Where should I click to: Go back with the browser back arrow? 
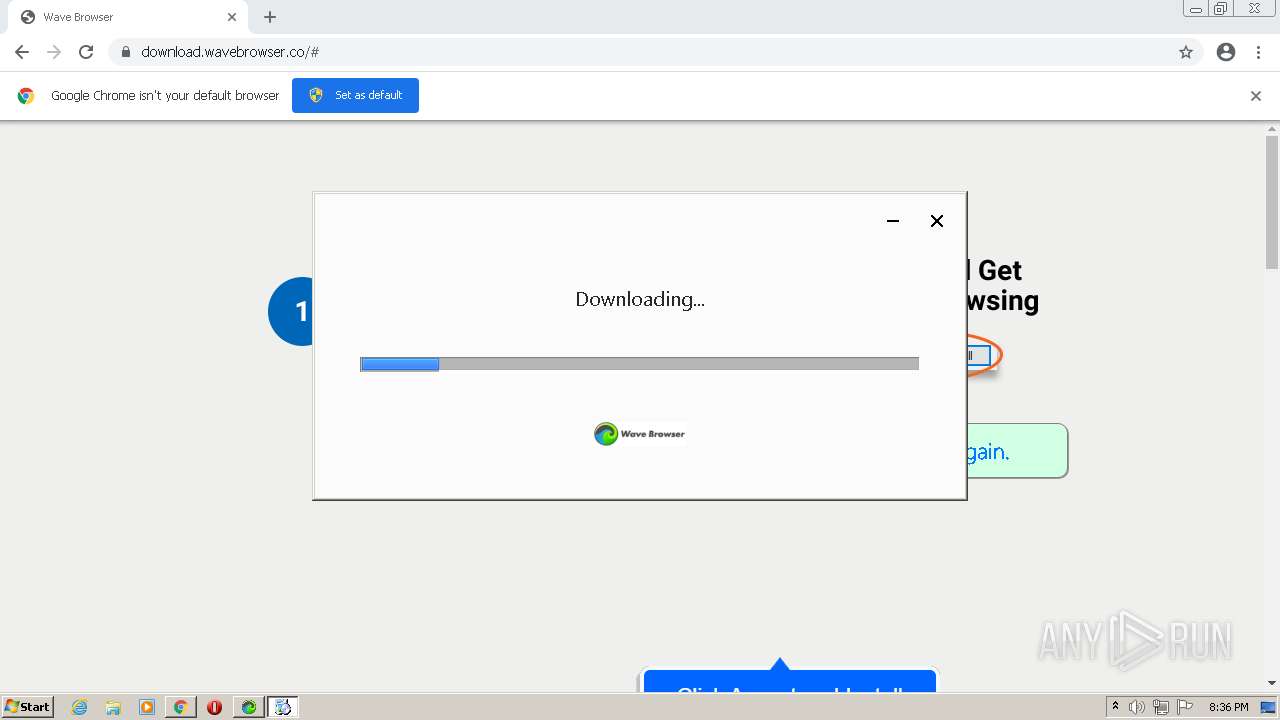(22, 52)
